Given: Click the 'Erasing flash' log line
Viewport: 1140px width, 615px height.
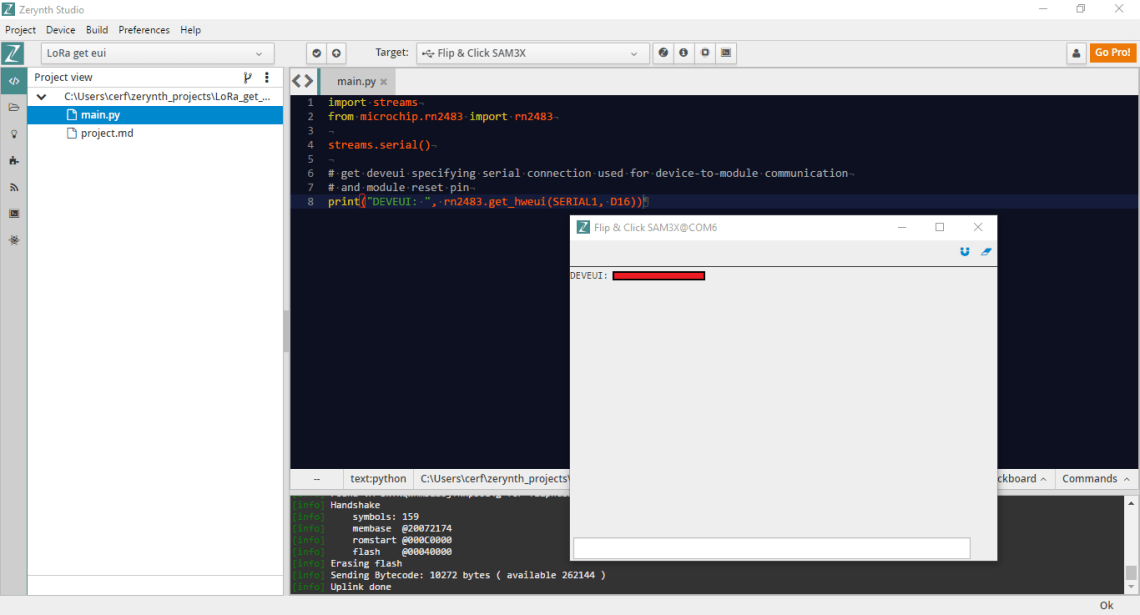Looking at the screenshot, I should [x=366, y=563].
